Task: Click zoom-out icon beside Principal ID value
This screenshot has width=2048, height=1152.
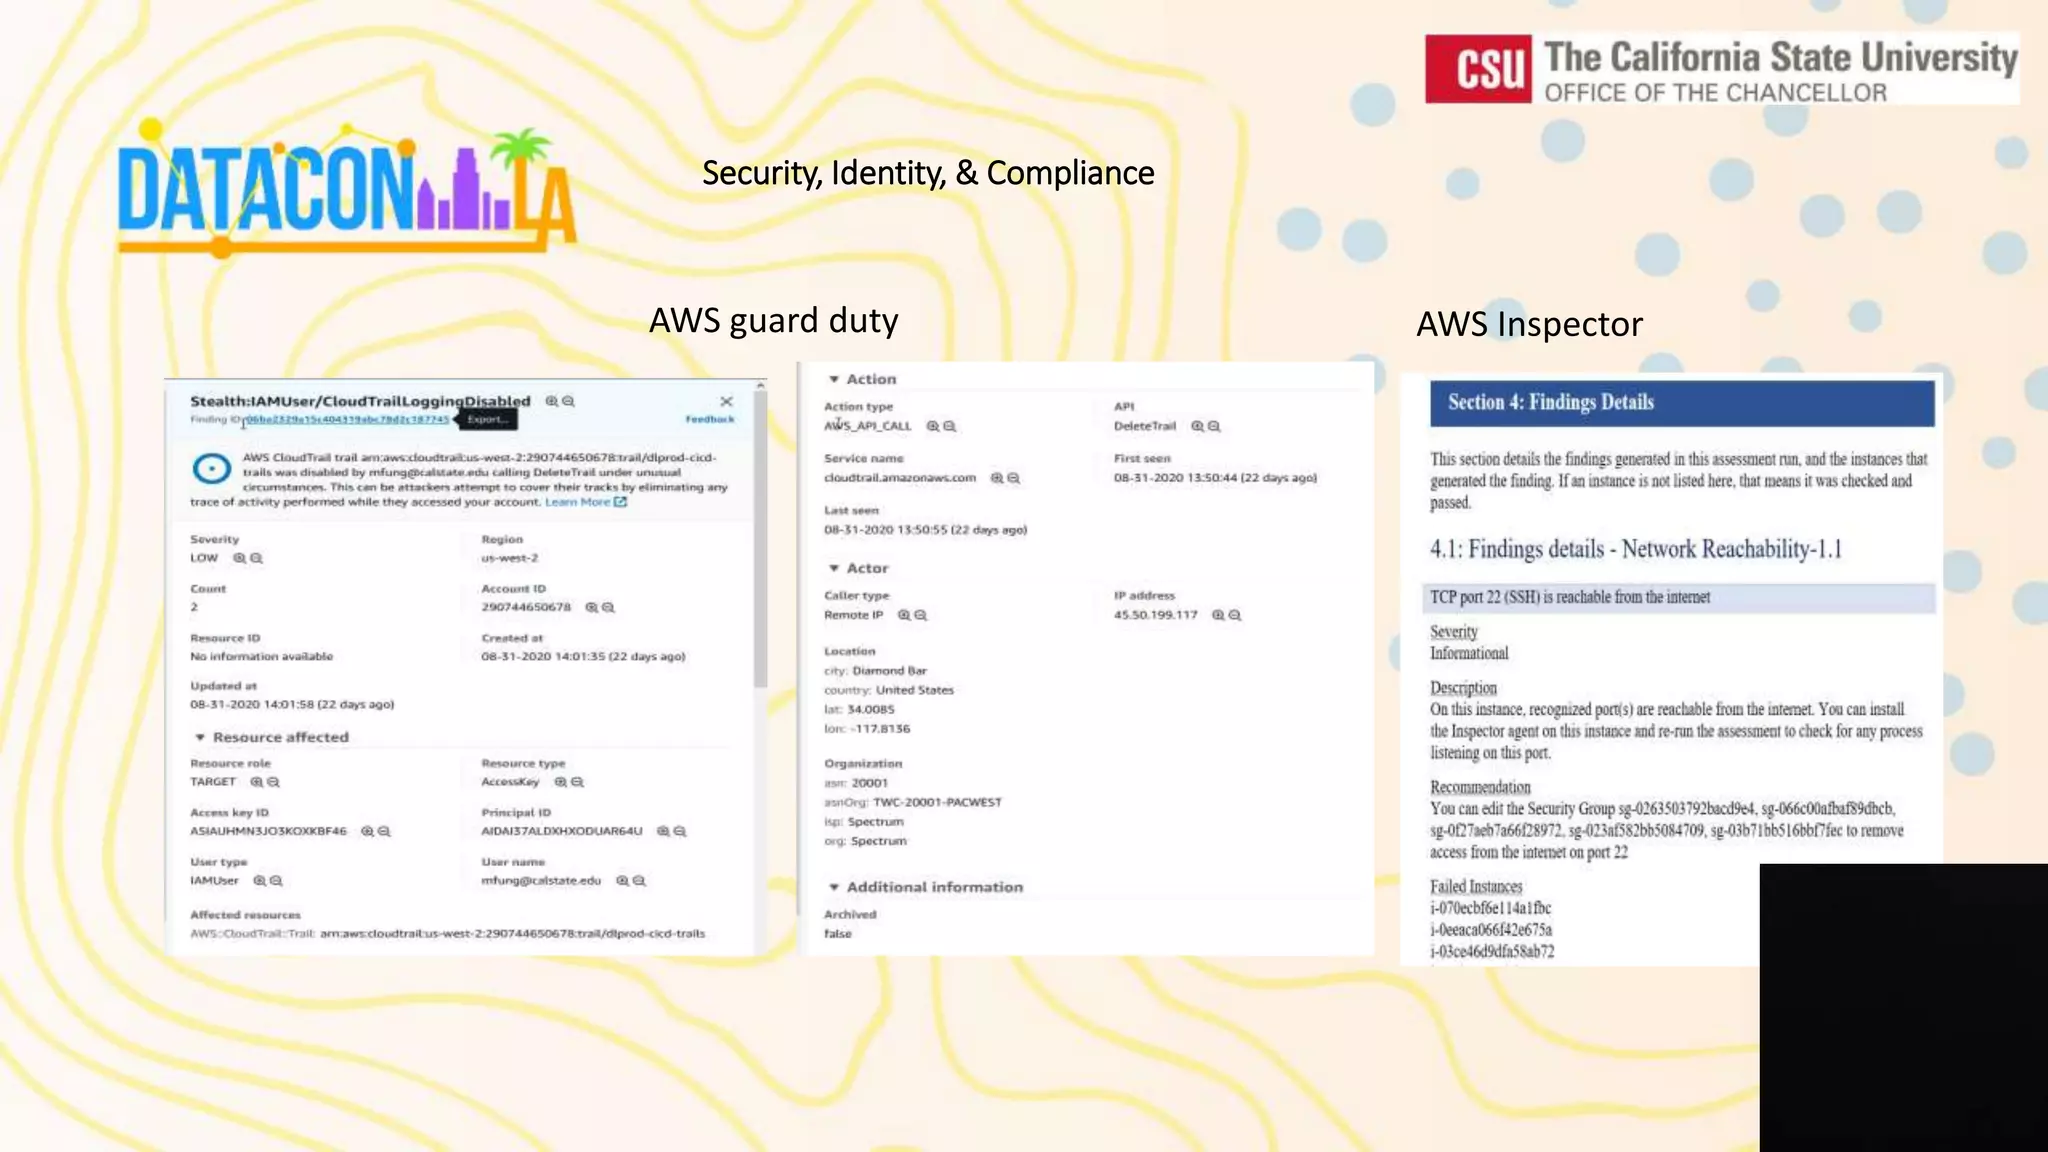Action: point(680,831)
